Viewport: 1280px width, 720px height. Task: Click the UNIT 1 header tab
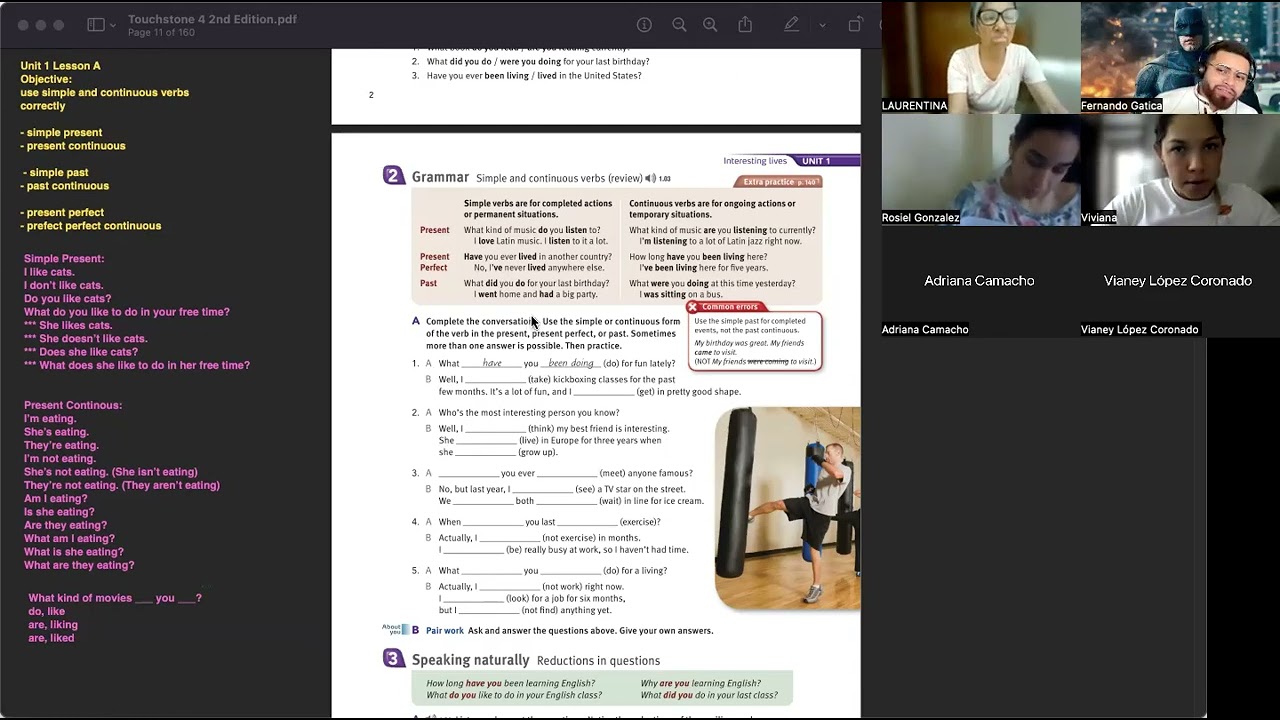click(x=816, y=161)
